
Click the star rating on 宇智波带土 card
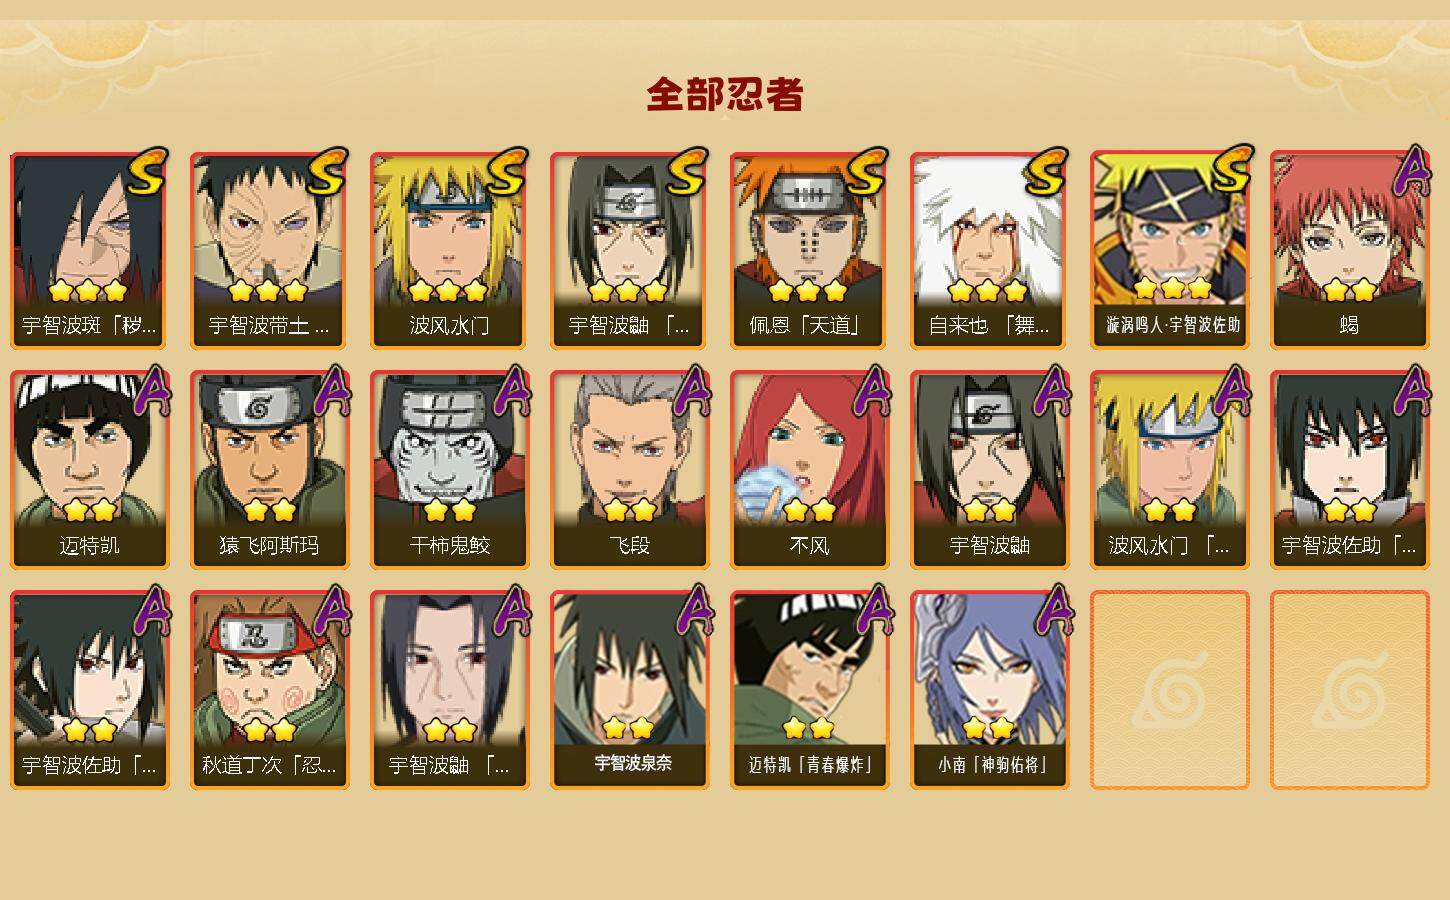click(267, 291)
